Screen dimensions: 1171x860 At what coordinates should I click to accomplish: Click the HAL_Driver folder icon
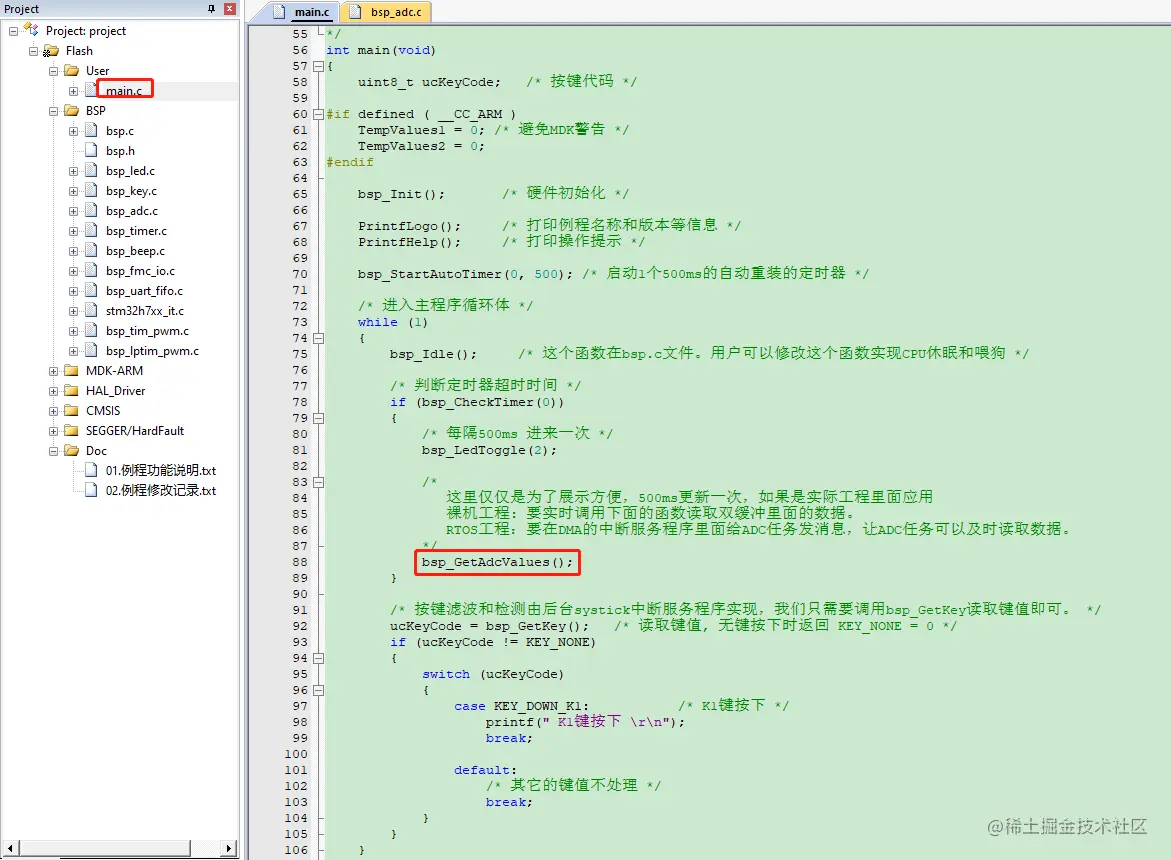pyautogui.click(x=72, y=390)
